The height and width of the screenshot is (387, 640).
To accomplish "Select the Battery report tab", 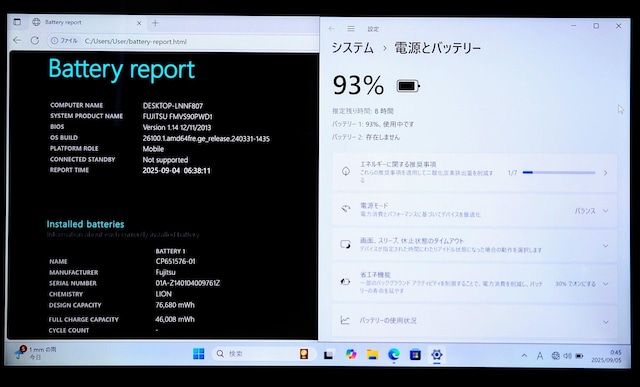I will [x=87, y=22].
